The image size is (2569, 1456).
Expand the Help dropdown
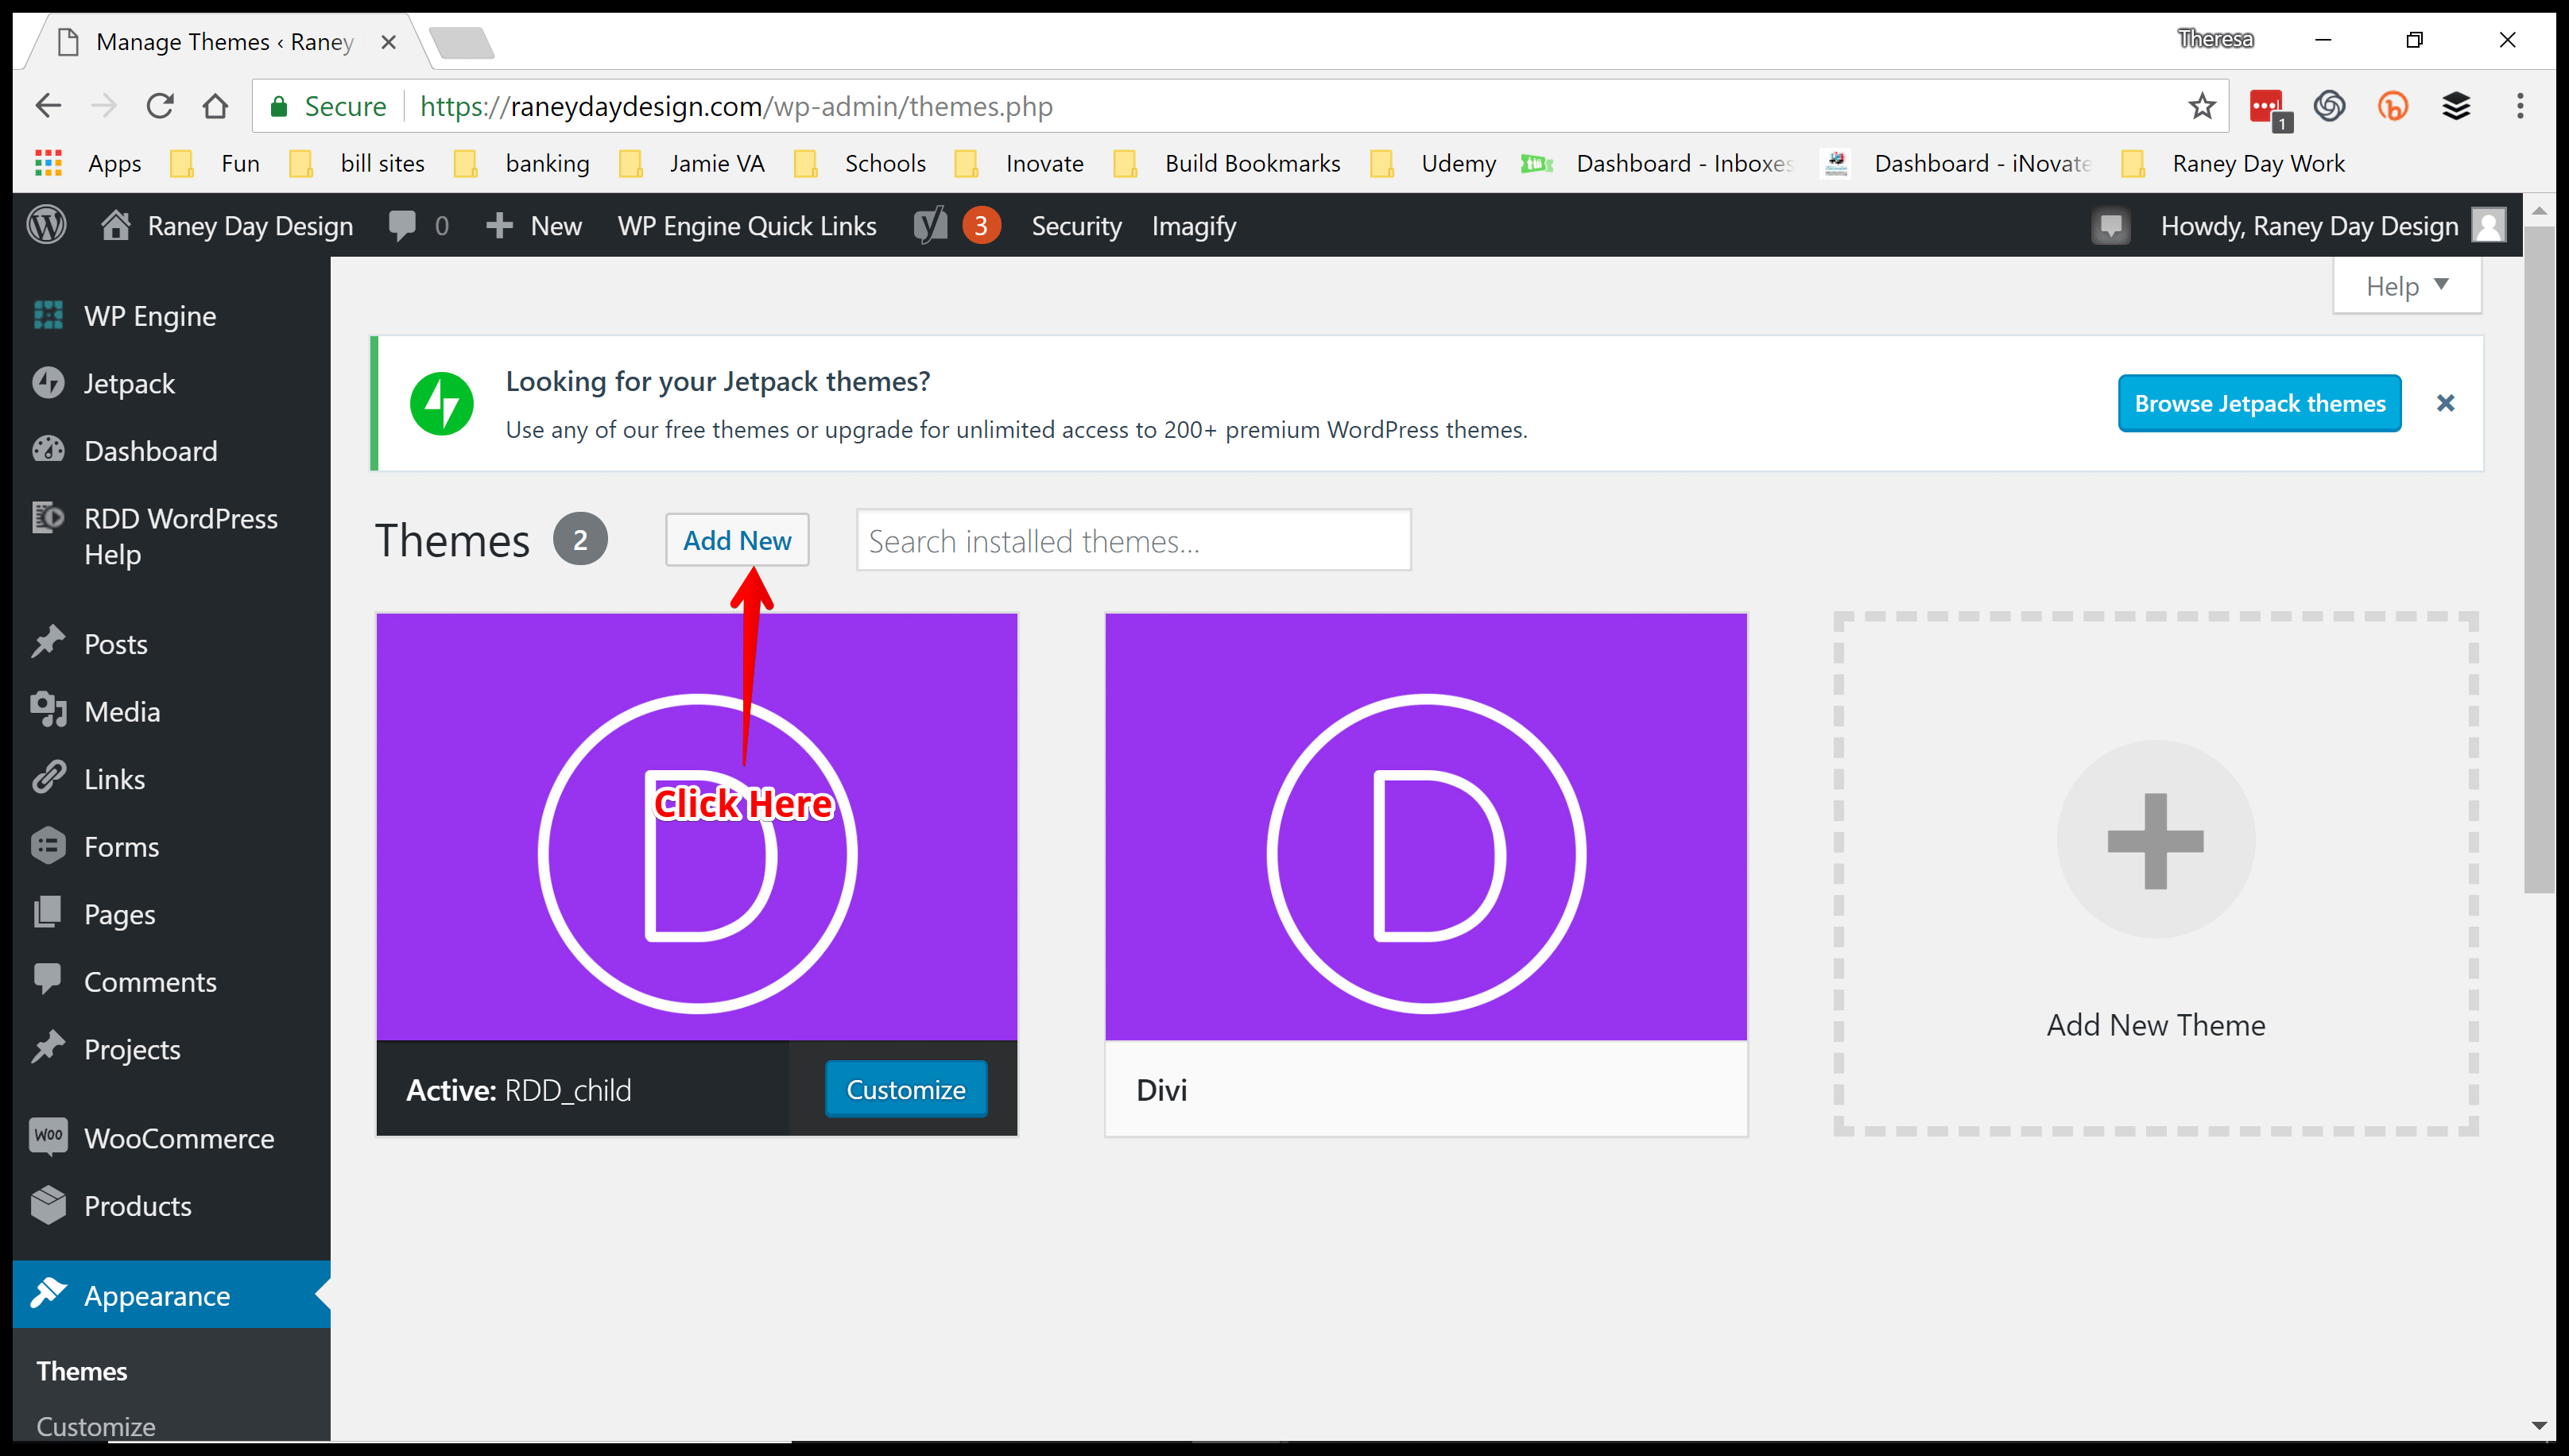point(2406,286)
